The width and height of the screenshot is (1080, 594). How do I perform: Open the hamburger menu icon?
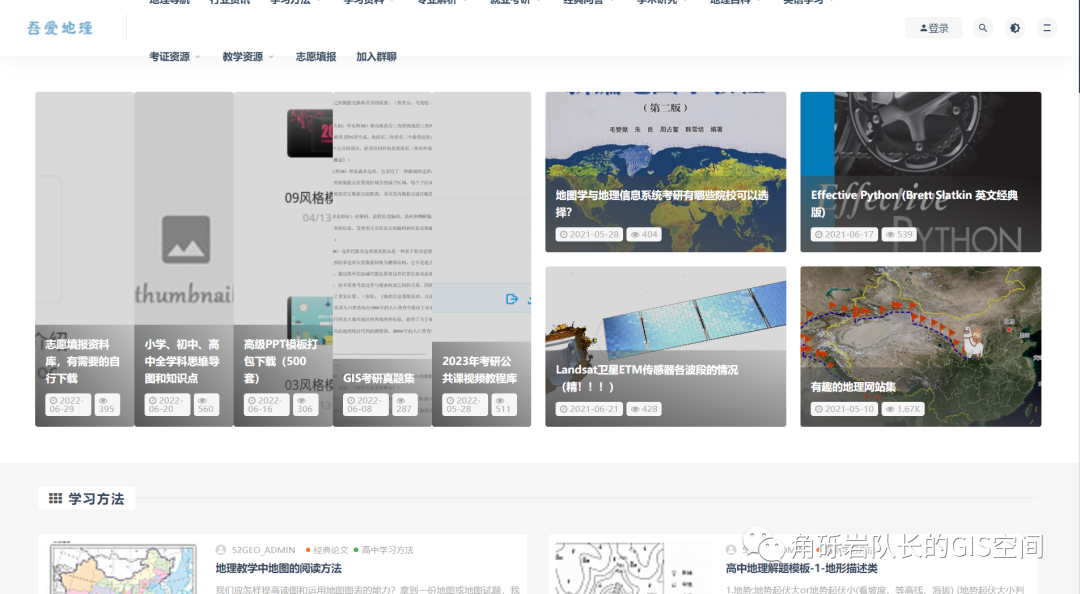(x=1047, y=28)
